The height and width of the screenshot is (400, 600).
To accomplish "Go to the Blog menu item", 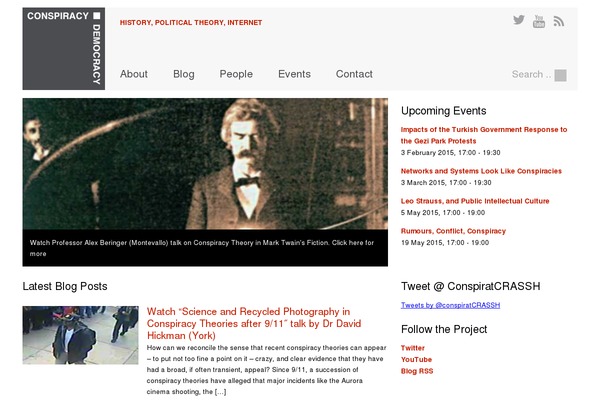I will (184, 74).
